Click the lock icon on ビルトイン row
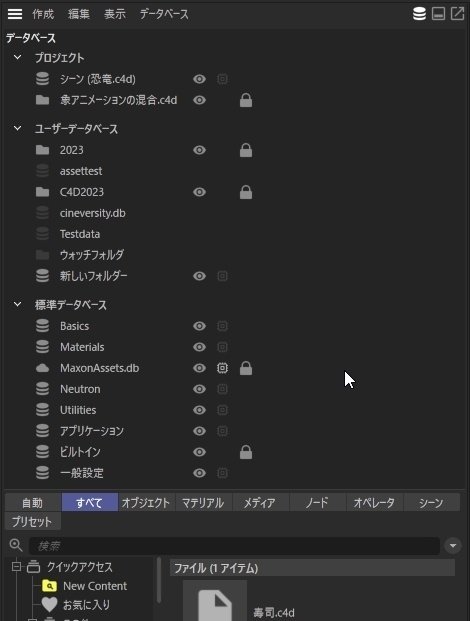The image size is (470, 621). point(246,452)
